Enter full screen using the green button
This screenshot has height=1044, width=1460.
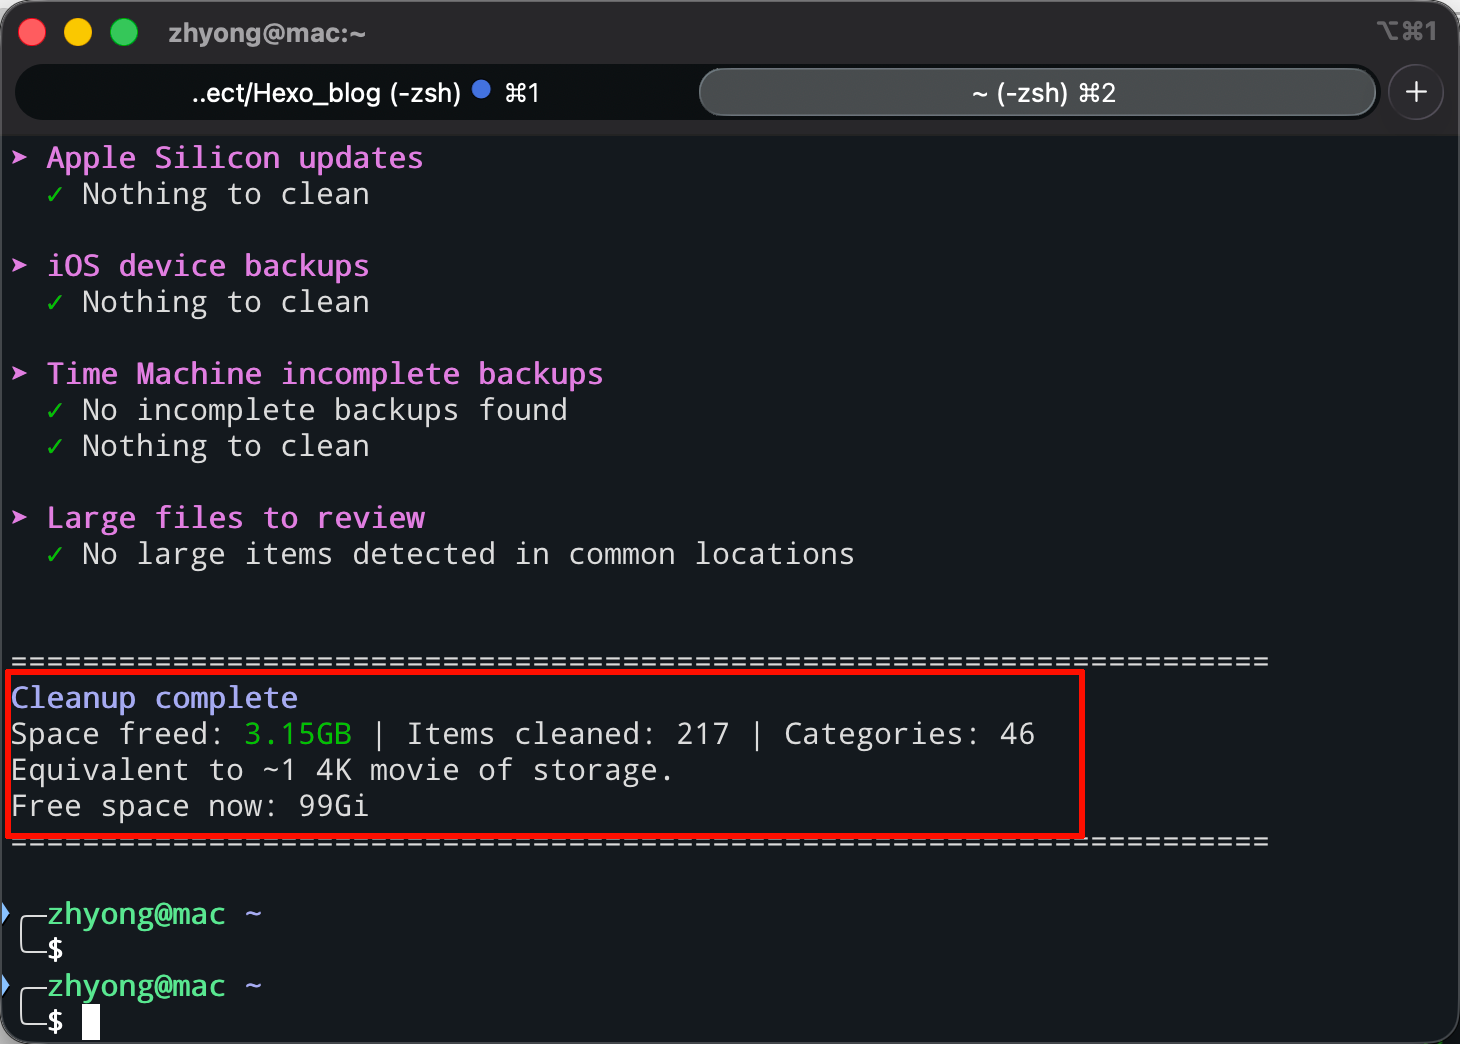click(124, 33)
